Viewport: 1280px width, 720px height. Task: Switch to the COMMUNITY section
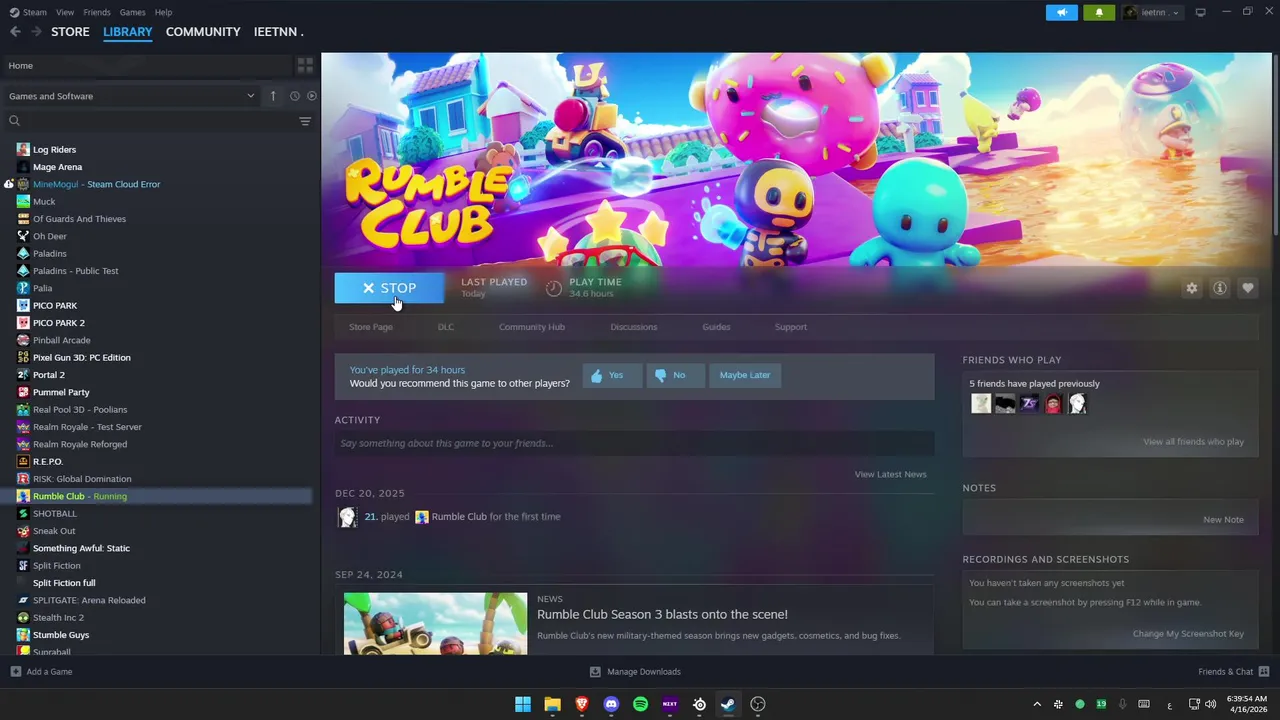tap(203, 32)
